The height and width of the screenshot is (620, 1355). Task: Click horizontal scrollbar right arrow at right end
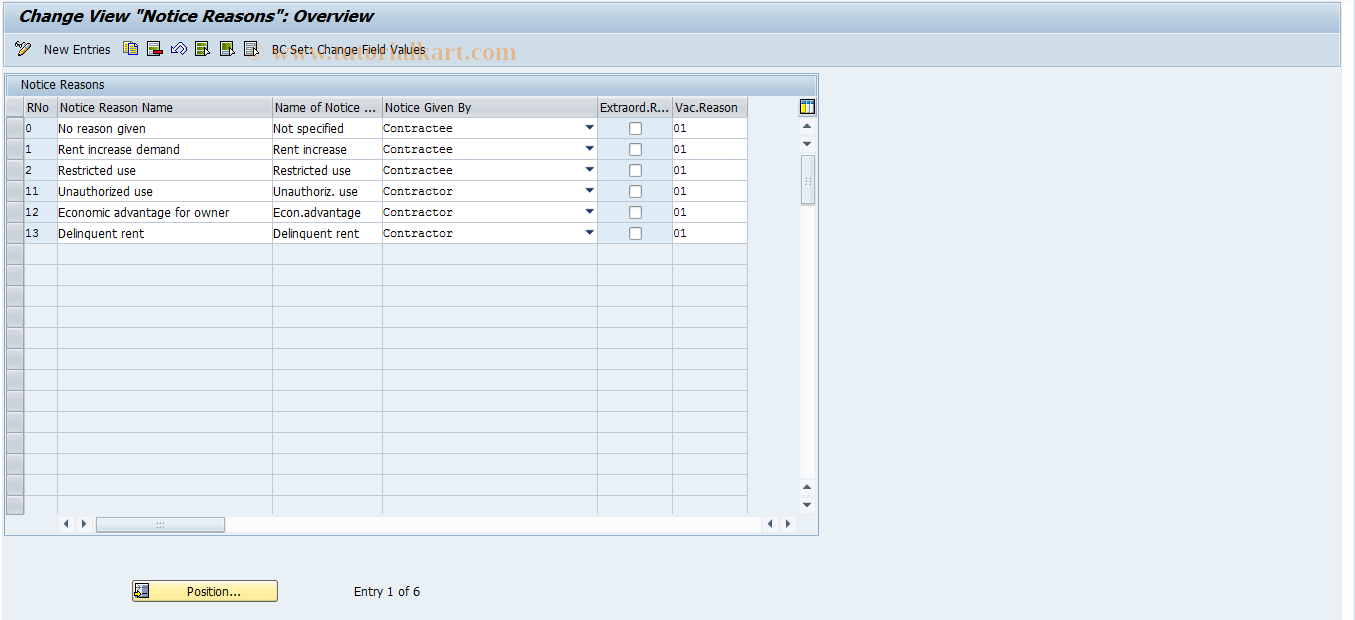click(x=788, y=524)
